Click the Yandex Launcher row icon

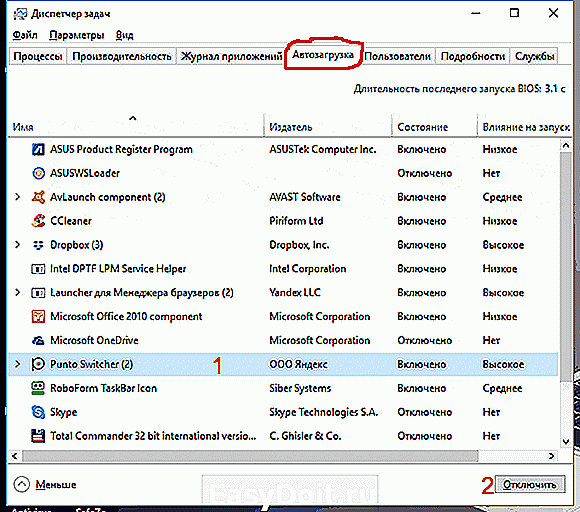(x=38, y=293)
